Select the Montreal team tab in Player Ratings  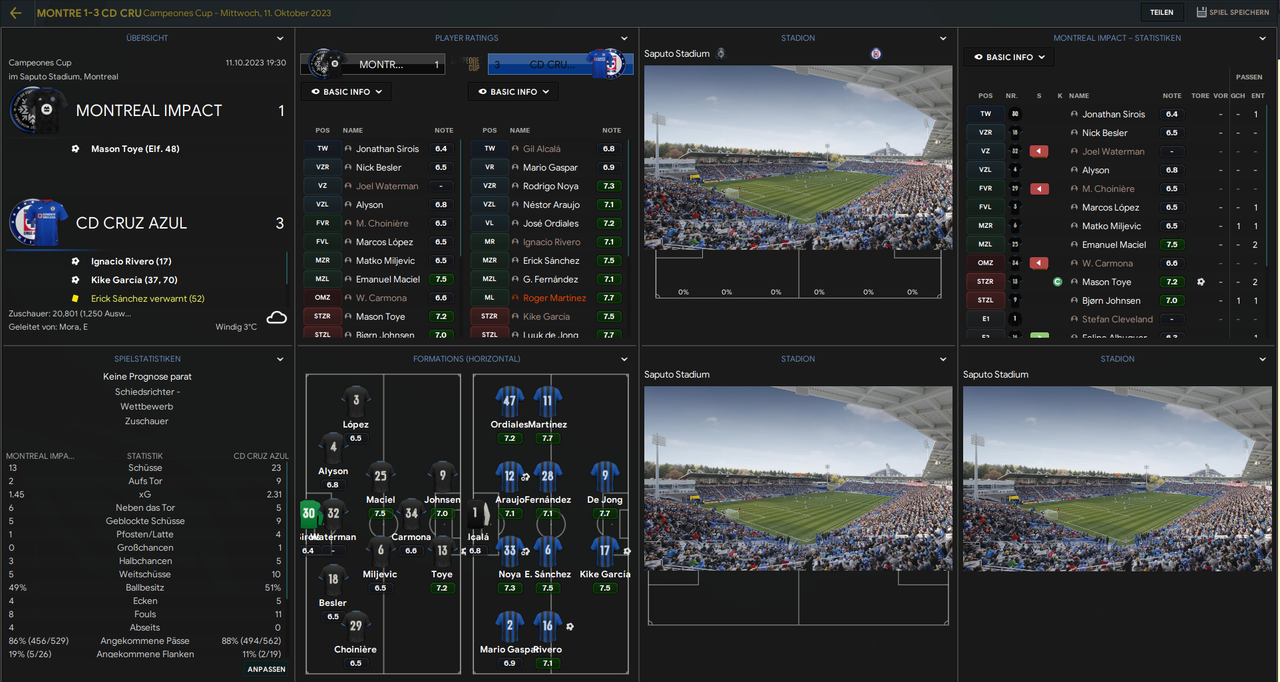coord(373,64)
